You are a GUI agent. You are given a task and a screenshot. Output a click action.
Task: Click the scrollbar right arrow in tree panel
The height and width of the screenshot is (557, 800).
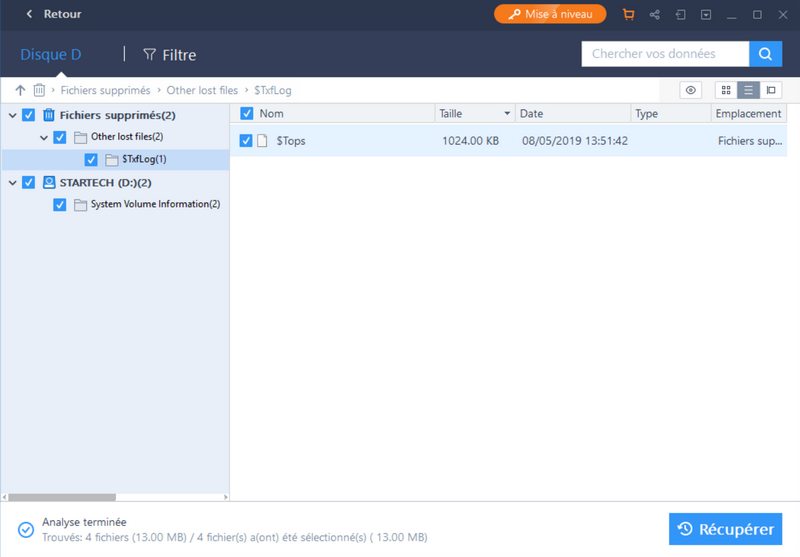click(x=226, y=497)
